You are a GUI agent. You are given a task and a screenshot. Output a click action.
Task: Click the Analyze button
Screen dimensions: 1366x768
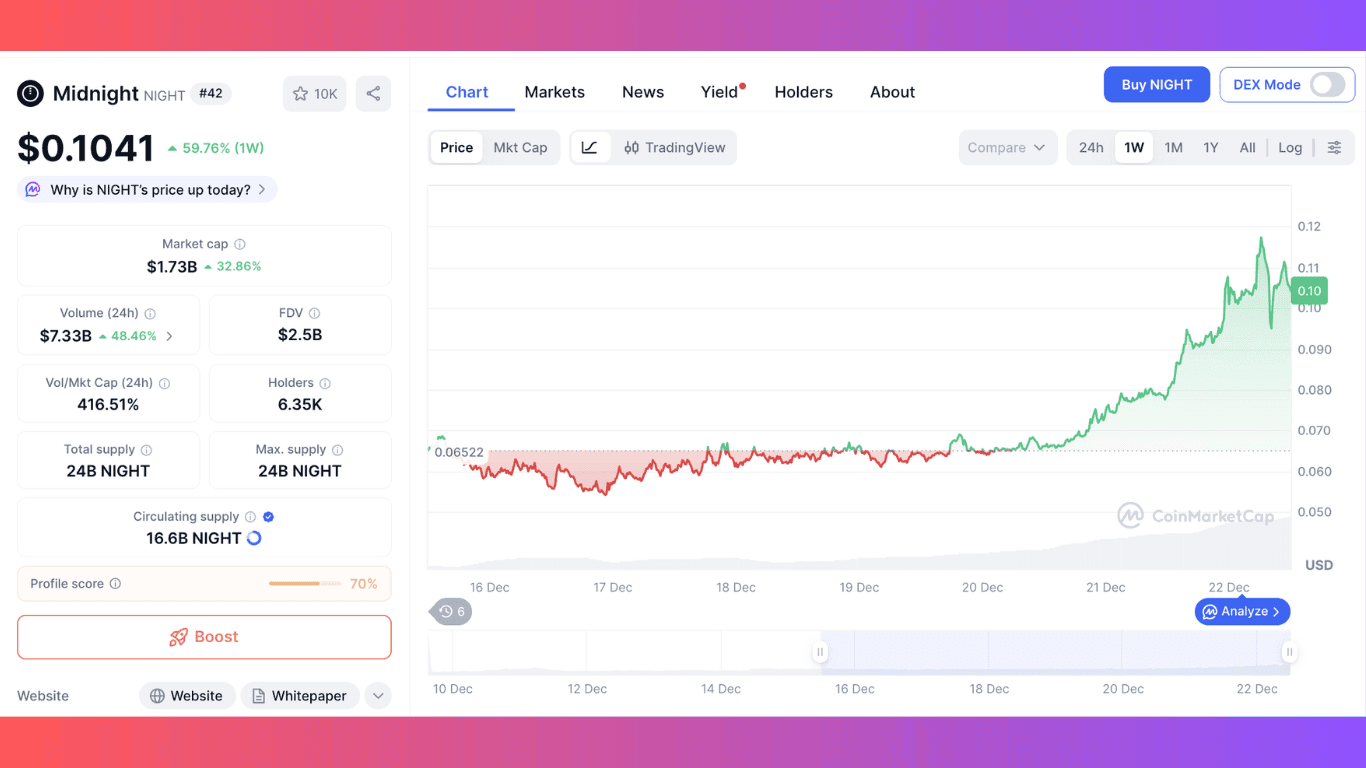[x=1243, y=611]
